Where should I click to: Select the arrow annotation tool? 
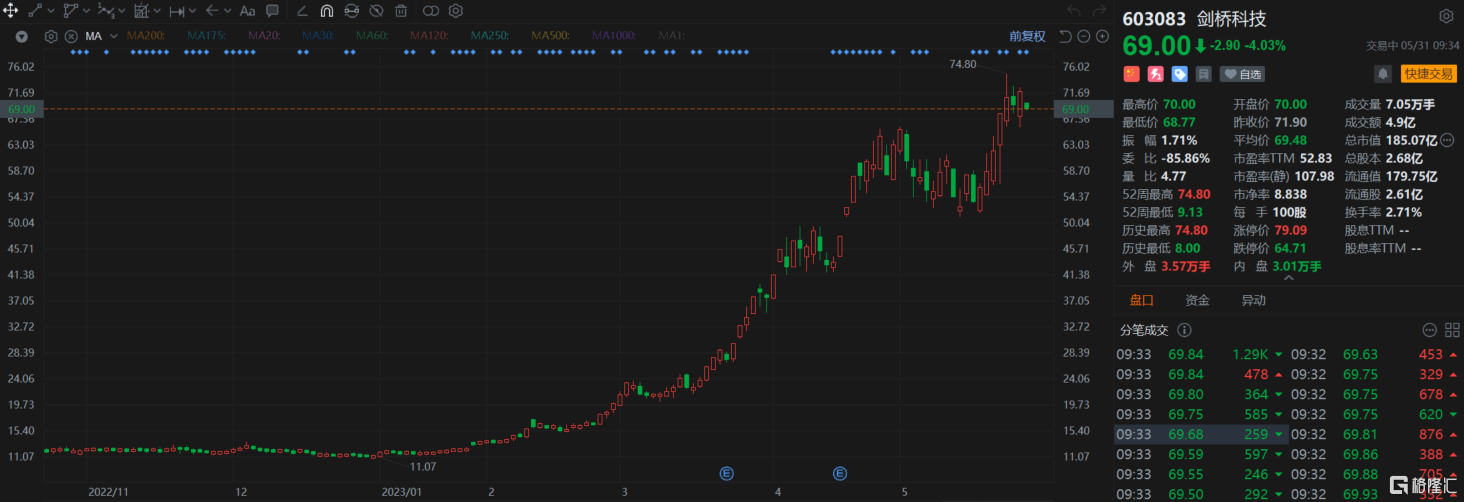click(211, 11)
